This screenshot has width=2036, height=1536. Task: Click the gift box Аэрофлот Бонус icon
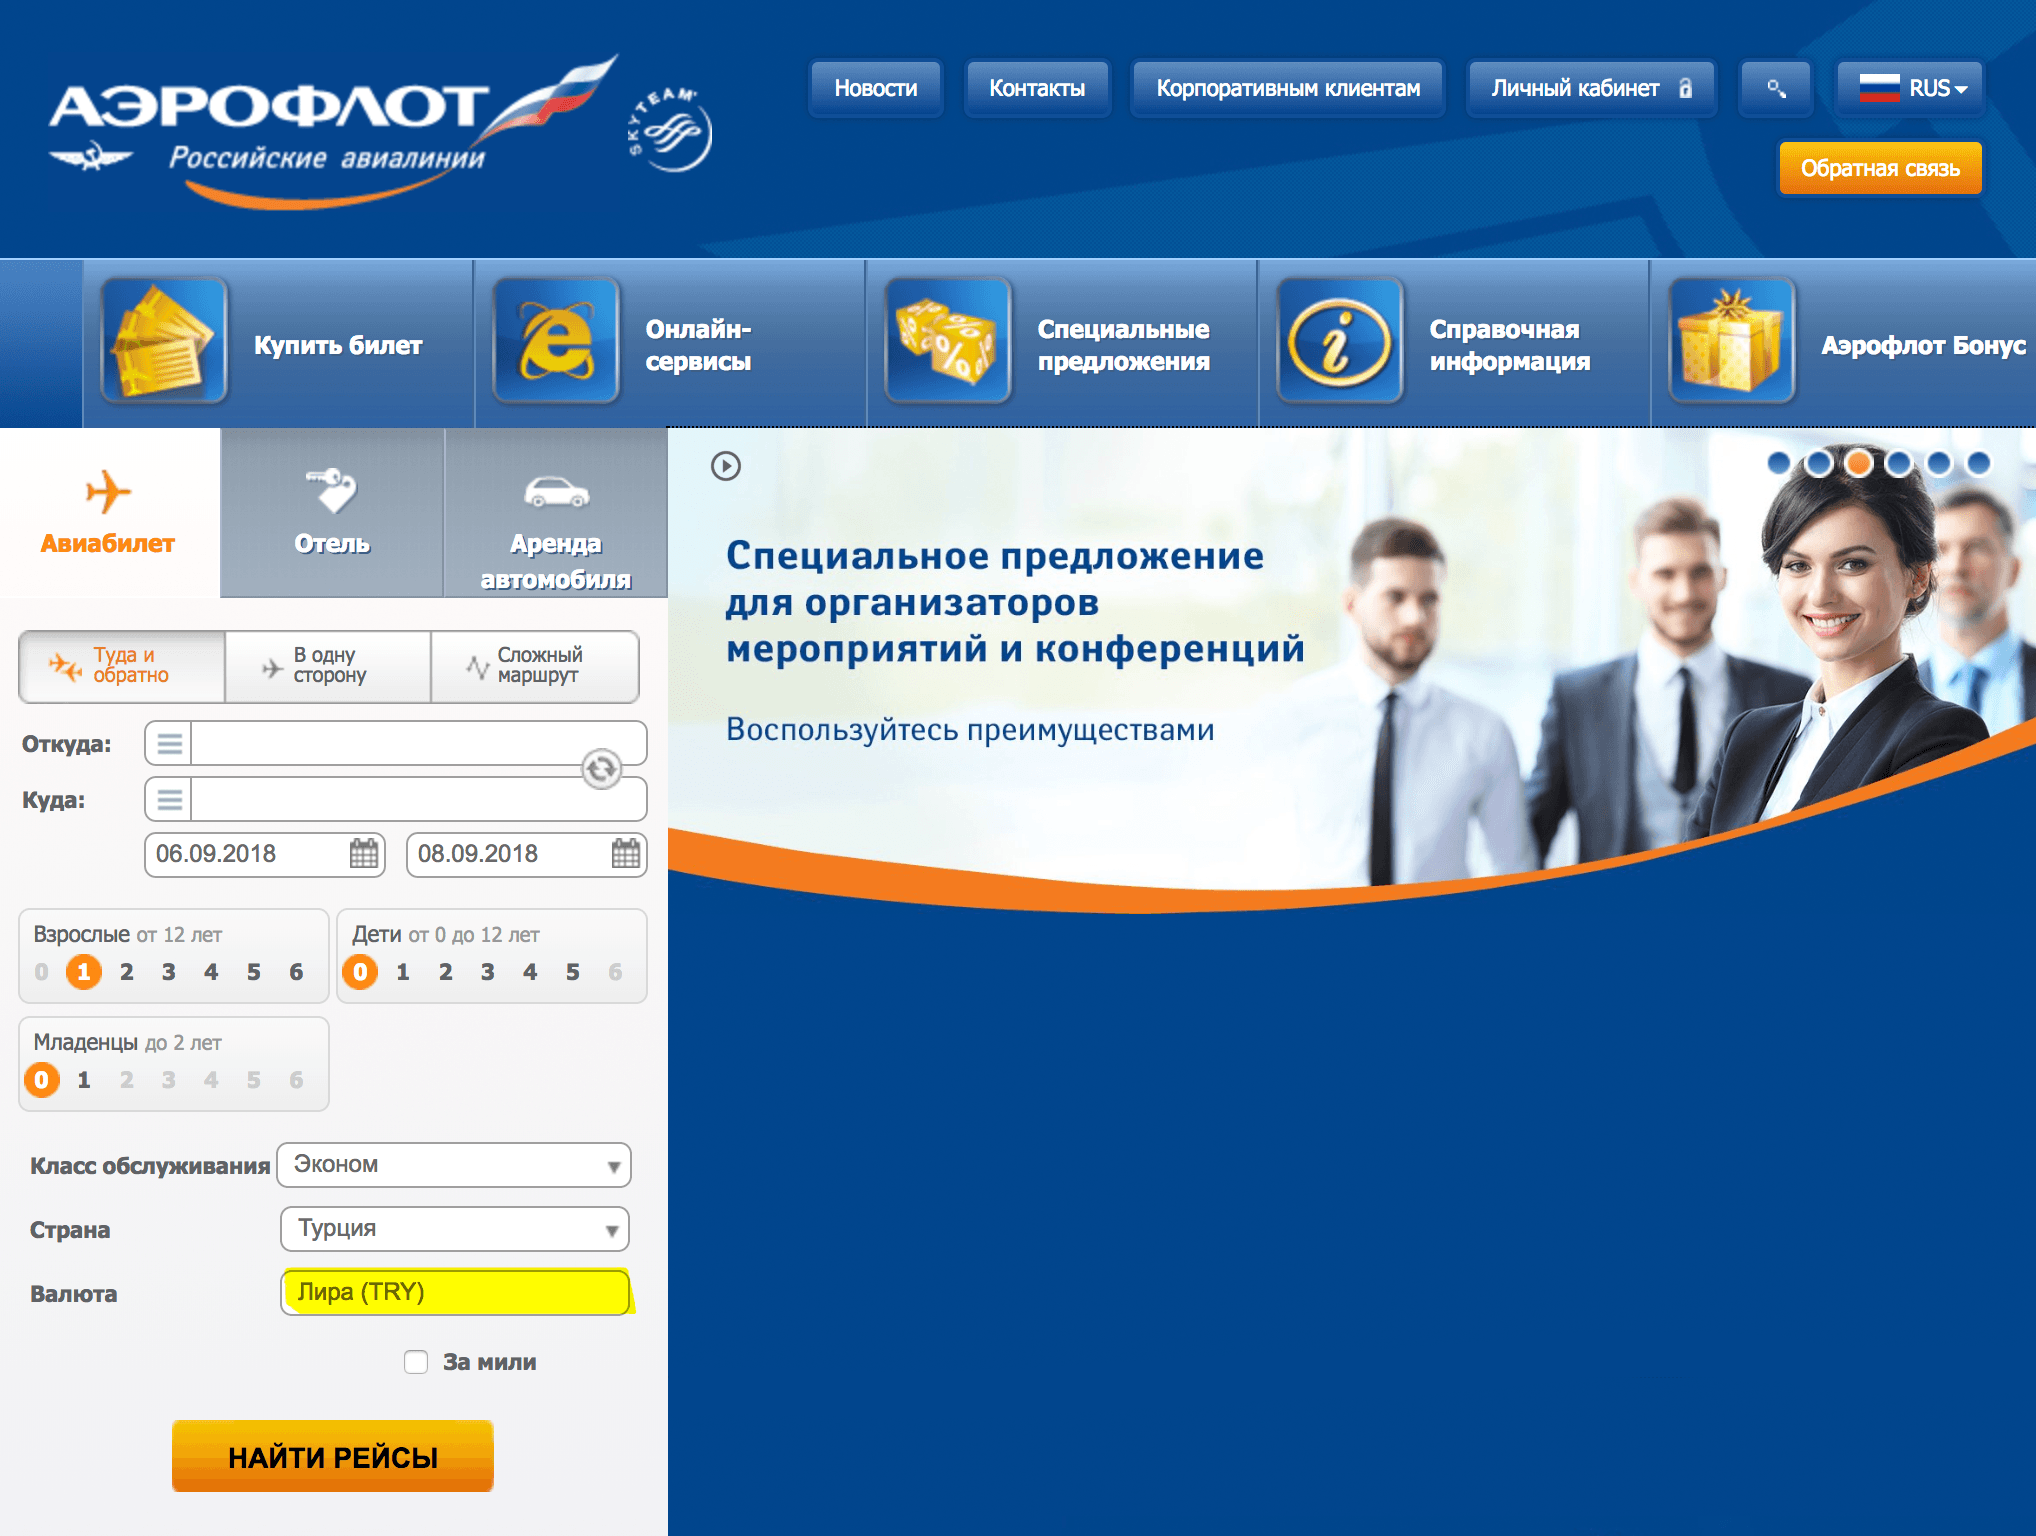(x=1732, y=340)
